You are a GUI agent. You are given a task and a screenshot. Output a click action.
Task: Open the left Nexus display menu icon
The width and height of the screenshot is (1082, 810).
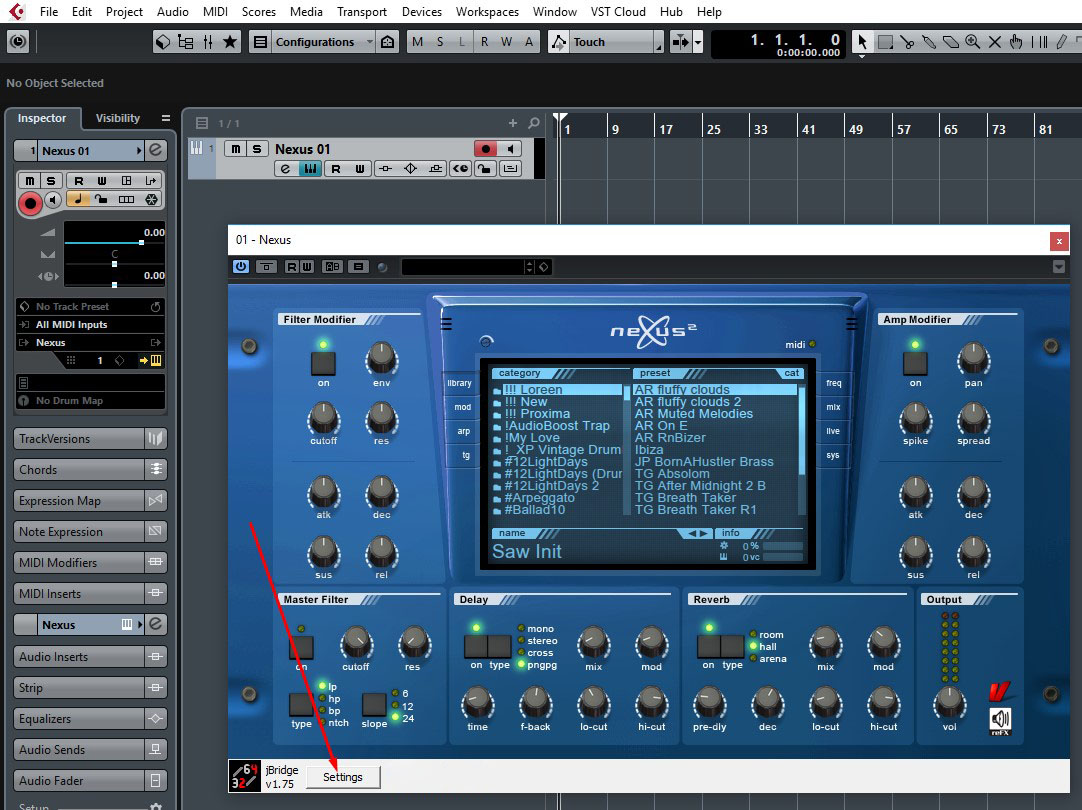click(446, 324)
